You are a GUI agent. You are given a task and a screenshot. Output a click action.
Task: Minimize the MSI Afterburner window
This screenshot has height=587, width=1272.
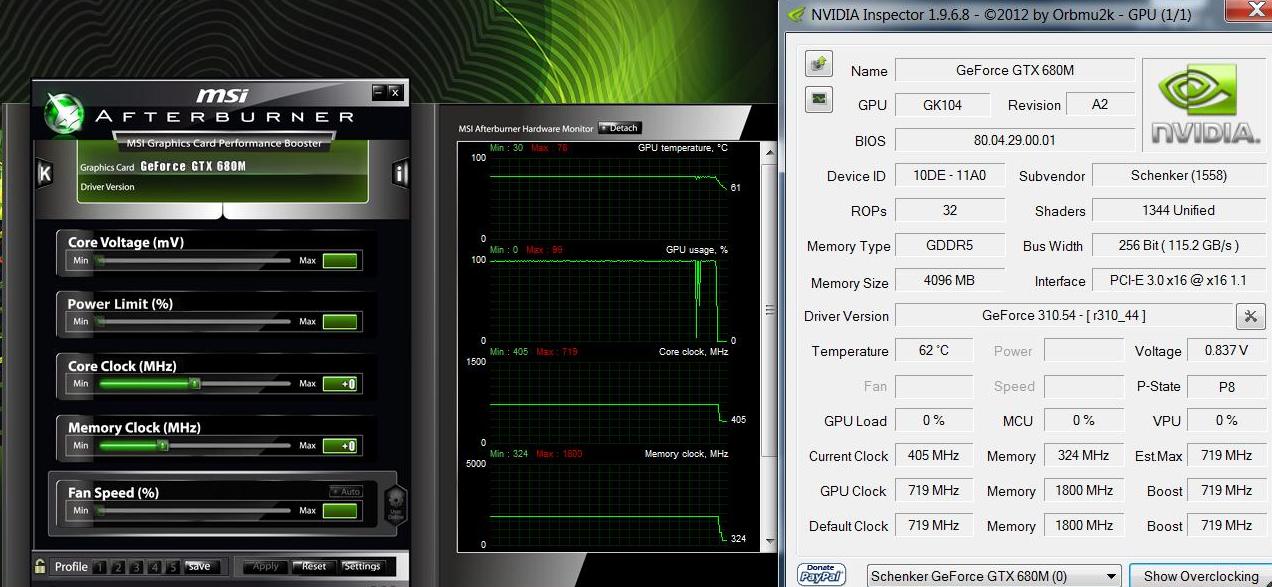click(378, 92)
